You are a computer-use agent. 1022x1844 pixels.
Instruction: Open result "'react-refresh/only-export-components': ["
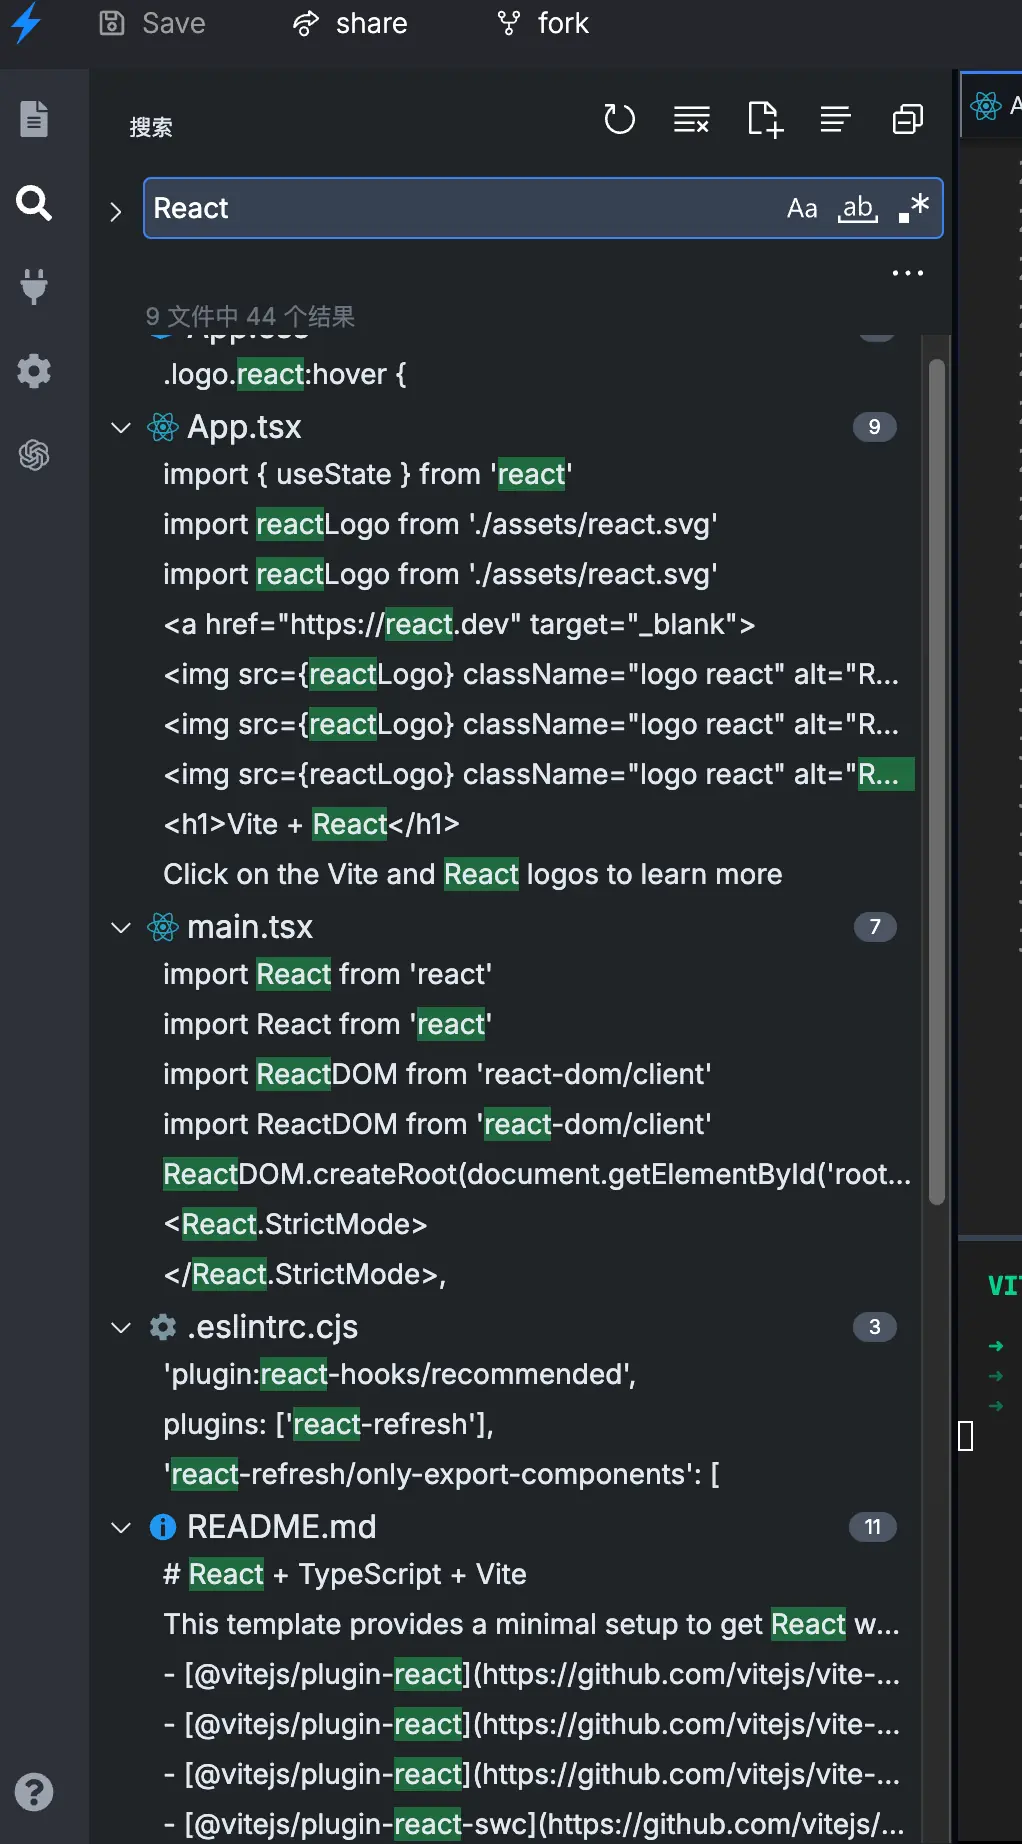click(x=441, y=1474)
